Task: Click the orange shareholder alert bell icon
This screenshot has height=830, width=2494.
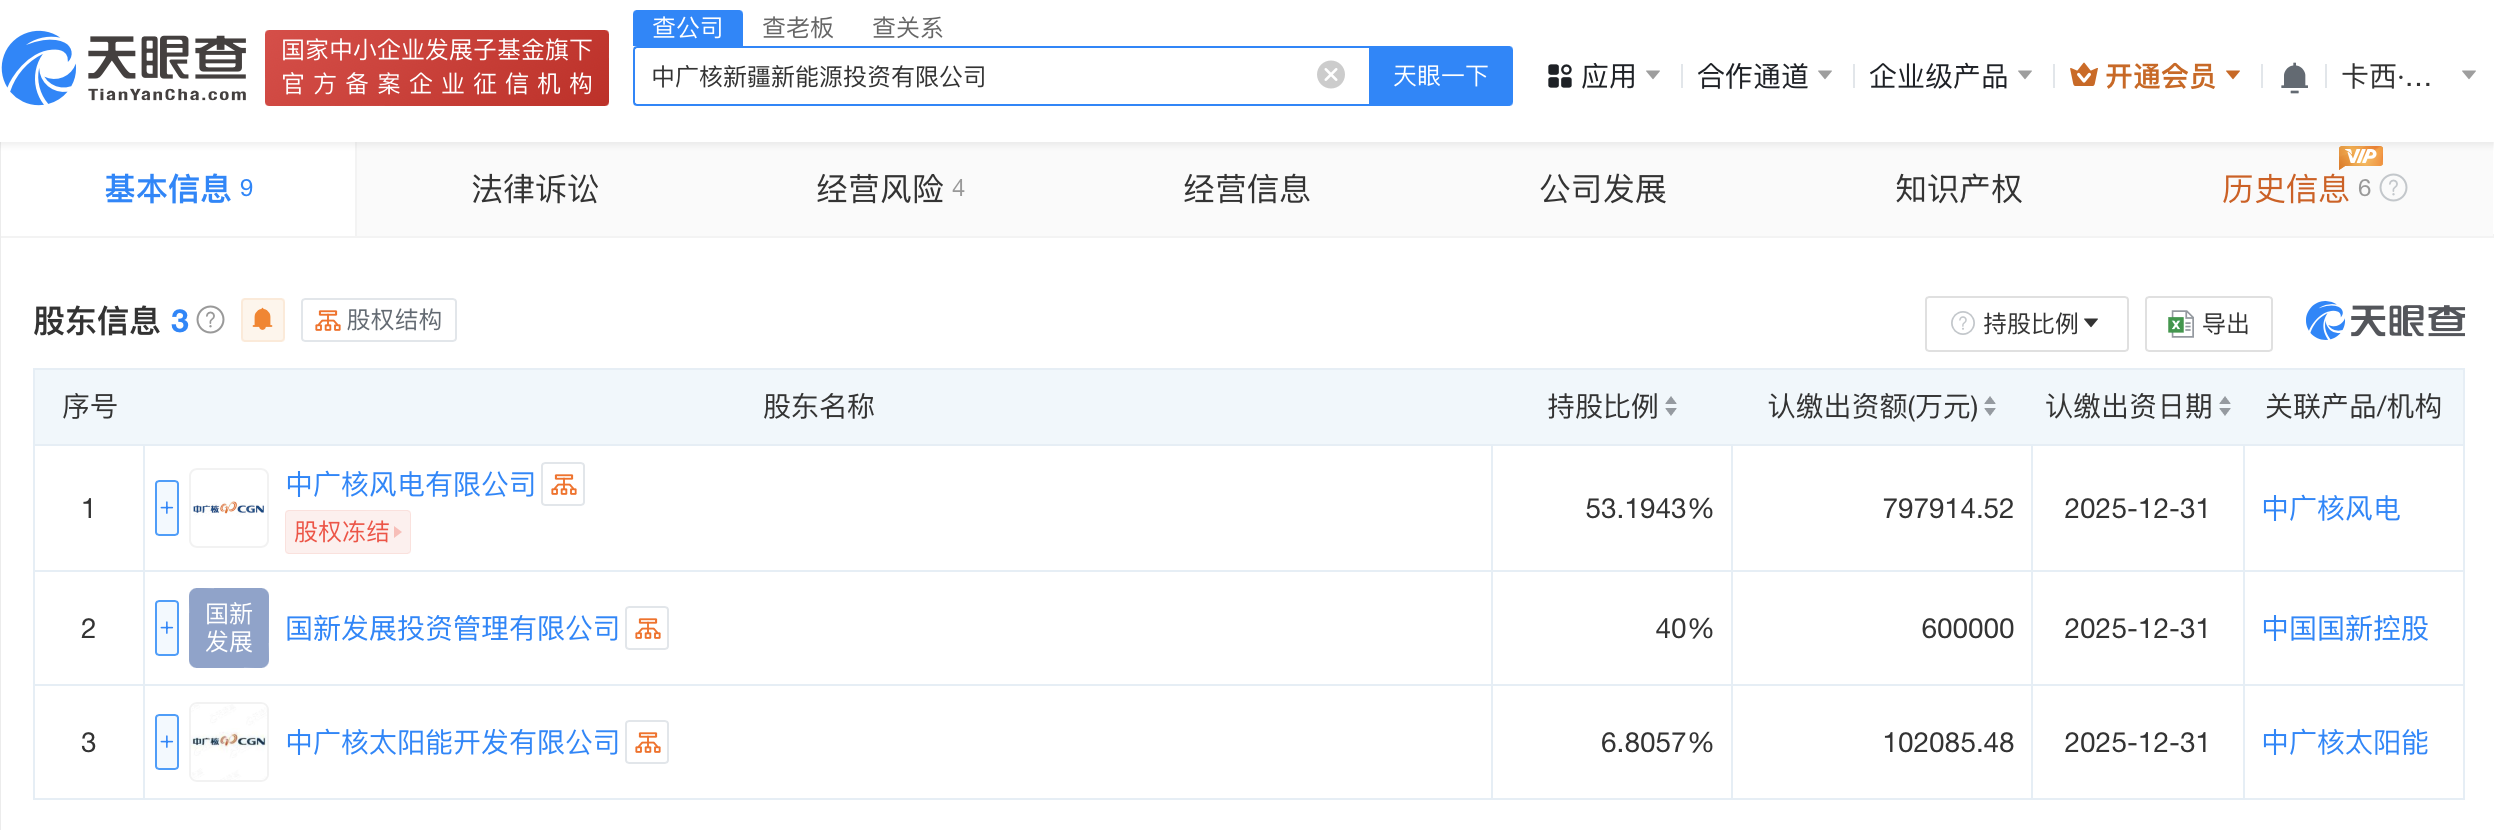Action: 262,320
